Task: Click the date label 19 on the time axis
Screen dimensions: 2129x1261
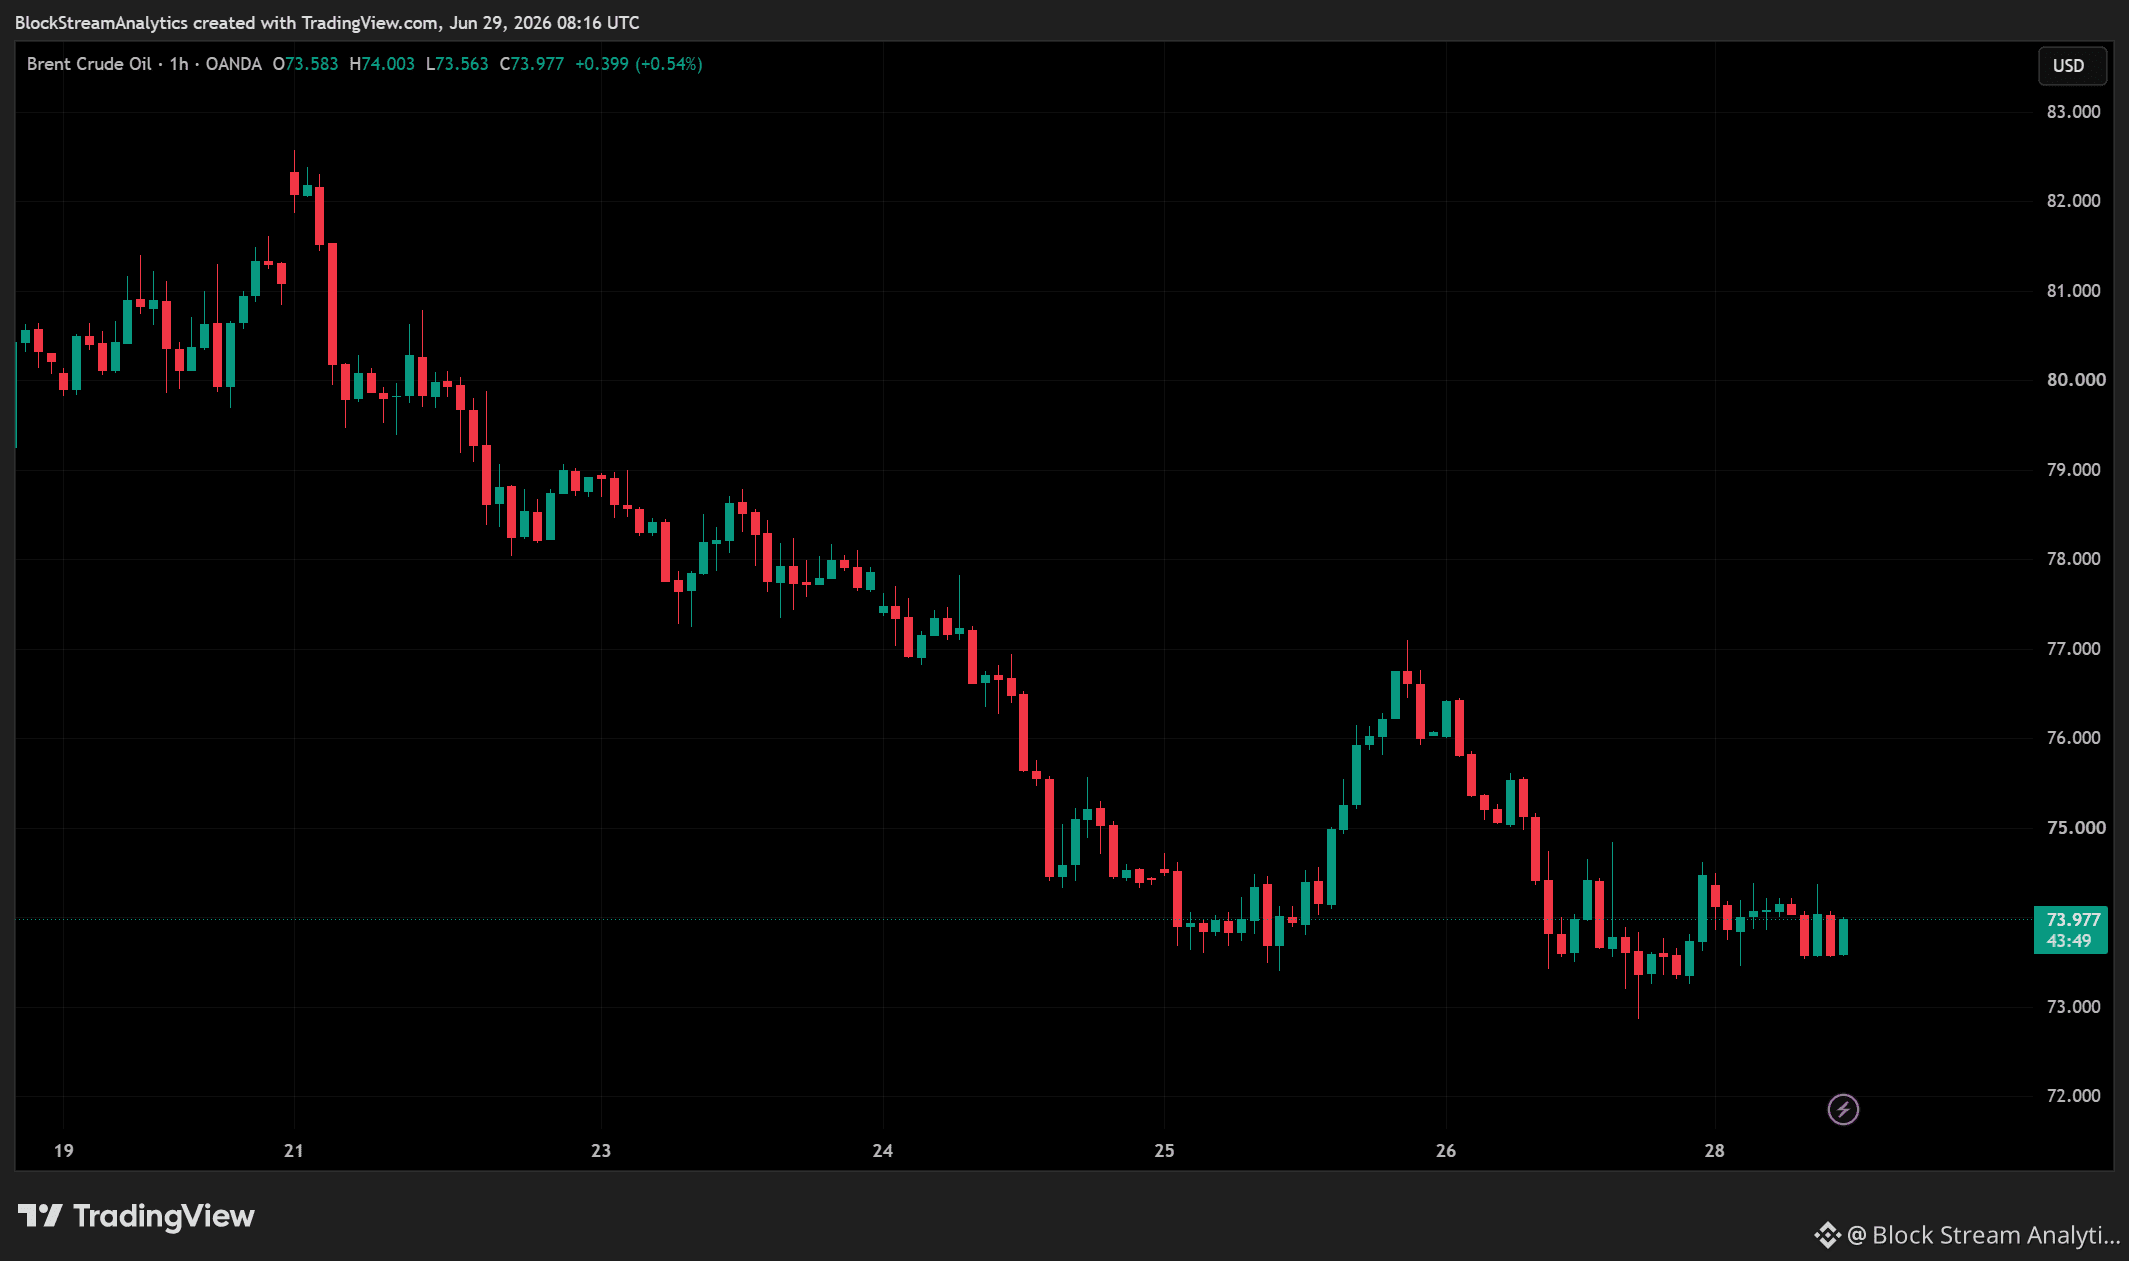Action: coord(64,1151)
